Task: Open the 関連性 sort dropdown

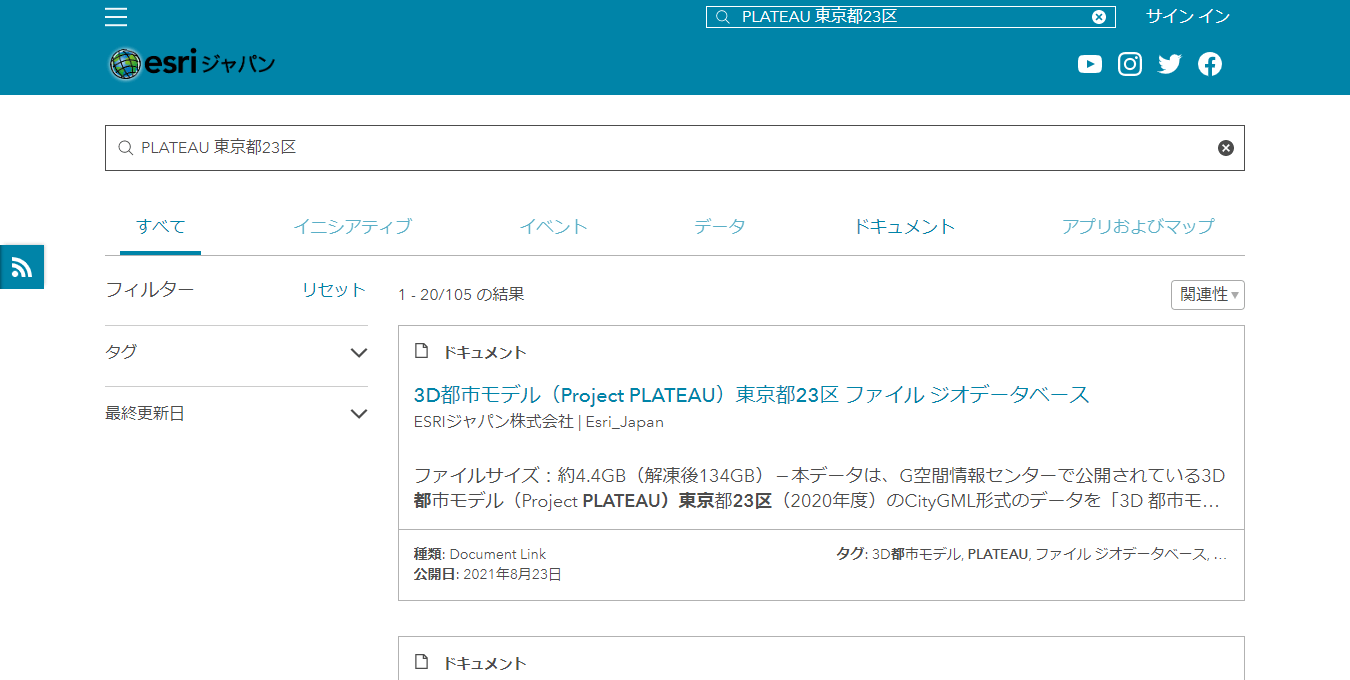Action: coord(1208,295)
